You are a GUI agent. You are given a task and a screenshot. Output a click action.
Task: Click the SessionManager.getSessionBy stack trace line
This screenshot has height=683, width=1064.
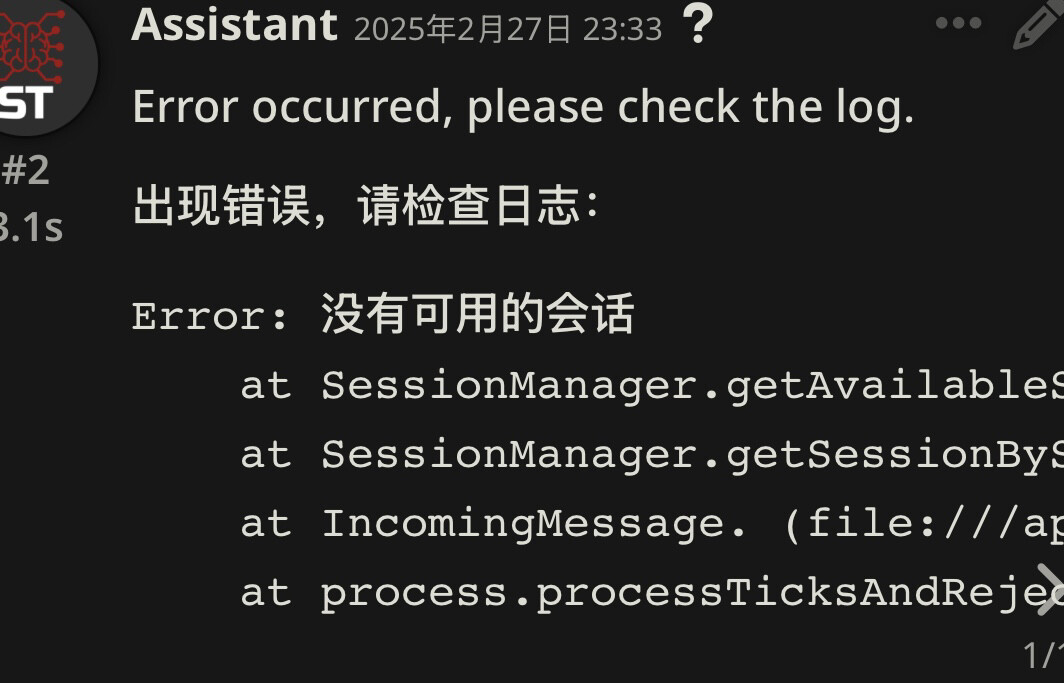point(650,455)
